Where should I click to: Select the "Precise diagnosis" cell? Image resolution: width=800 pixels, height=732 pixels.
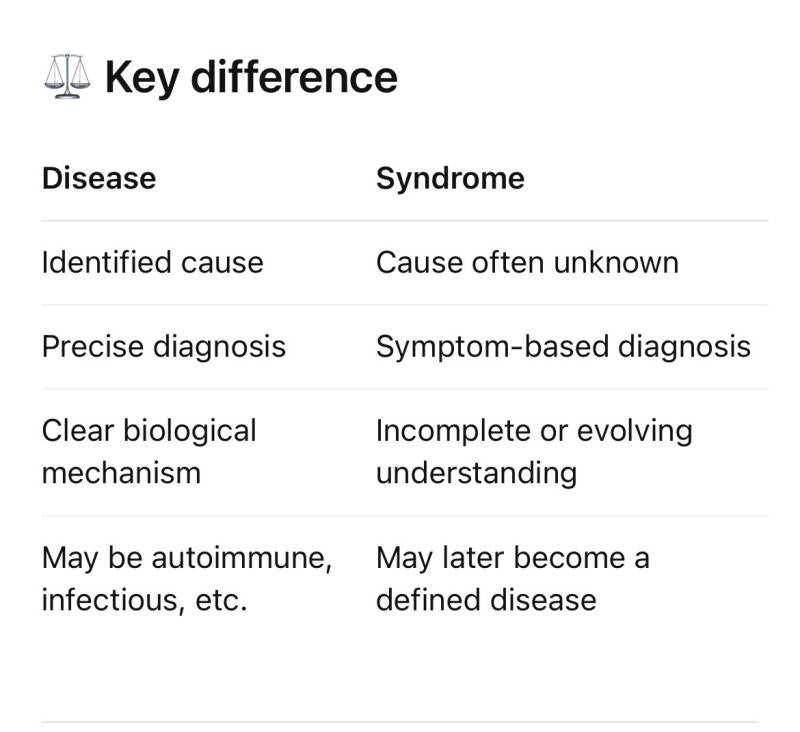(x=163, y=346)
